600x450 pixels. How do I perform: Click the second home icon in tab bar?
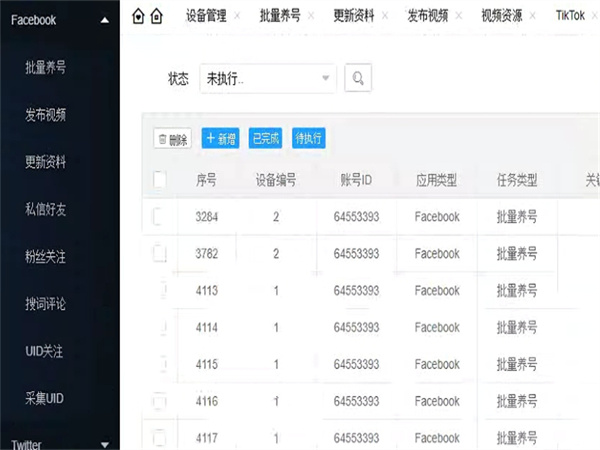pyautogui.click(x=155, y=16)
